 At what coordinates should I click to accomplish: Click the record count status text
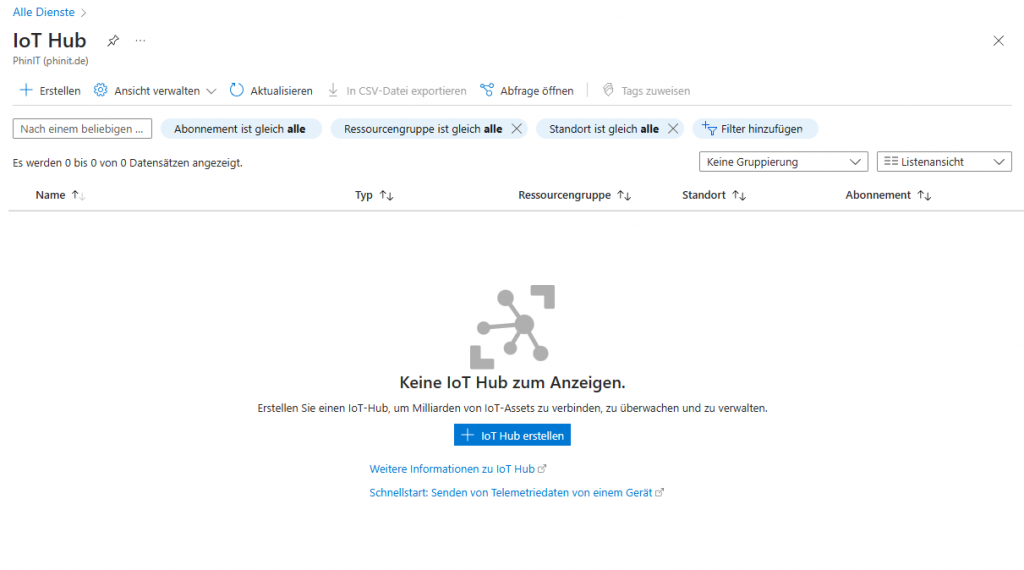127,163
